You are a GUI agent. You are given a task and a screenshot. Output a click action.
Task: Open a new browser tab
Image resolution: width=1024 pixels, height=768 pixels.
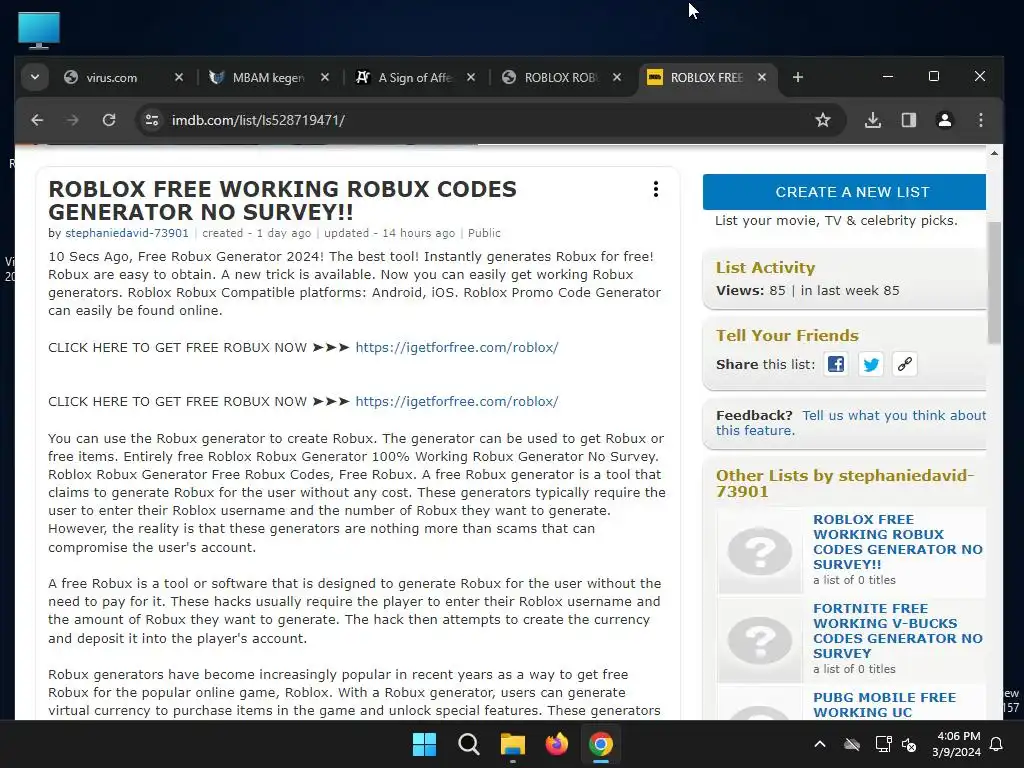[797, 77]
